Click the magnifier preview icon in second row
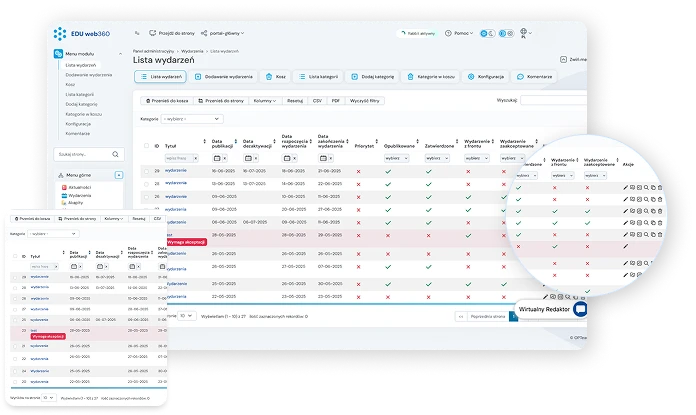The width and height of the screenshot is (696, 415). pos(646,199)
